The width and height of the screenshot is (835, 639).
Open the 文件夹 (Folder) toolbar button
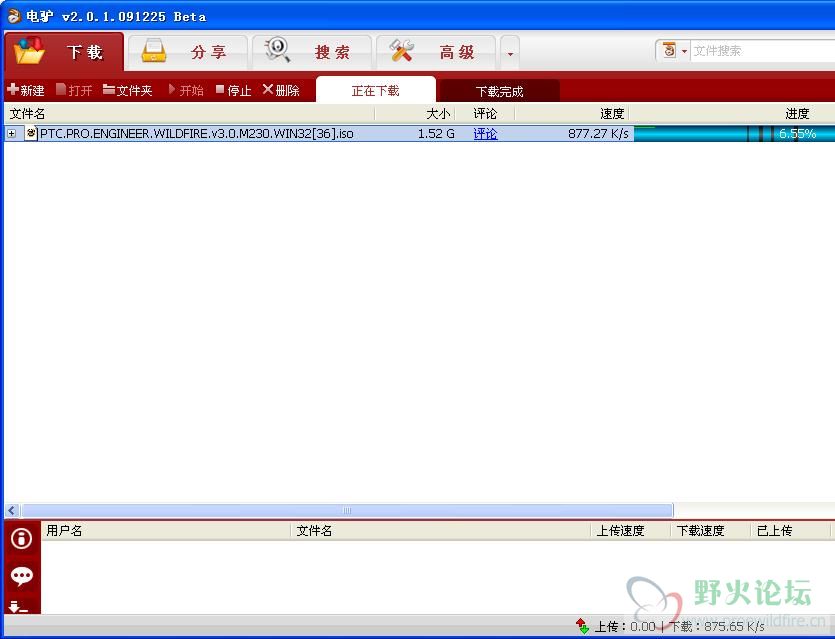point(127,90)
